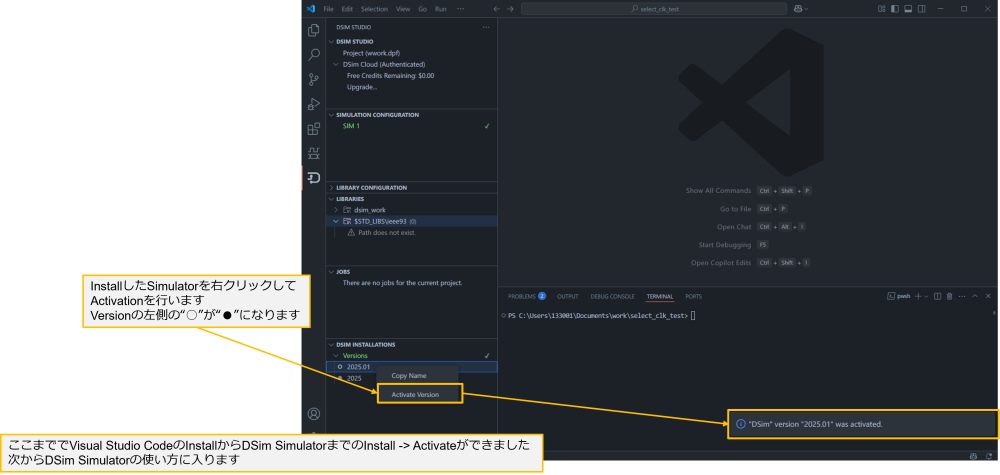
Task: Collapse the Versions node
Action: 337,356
